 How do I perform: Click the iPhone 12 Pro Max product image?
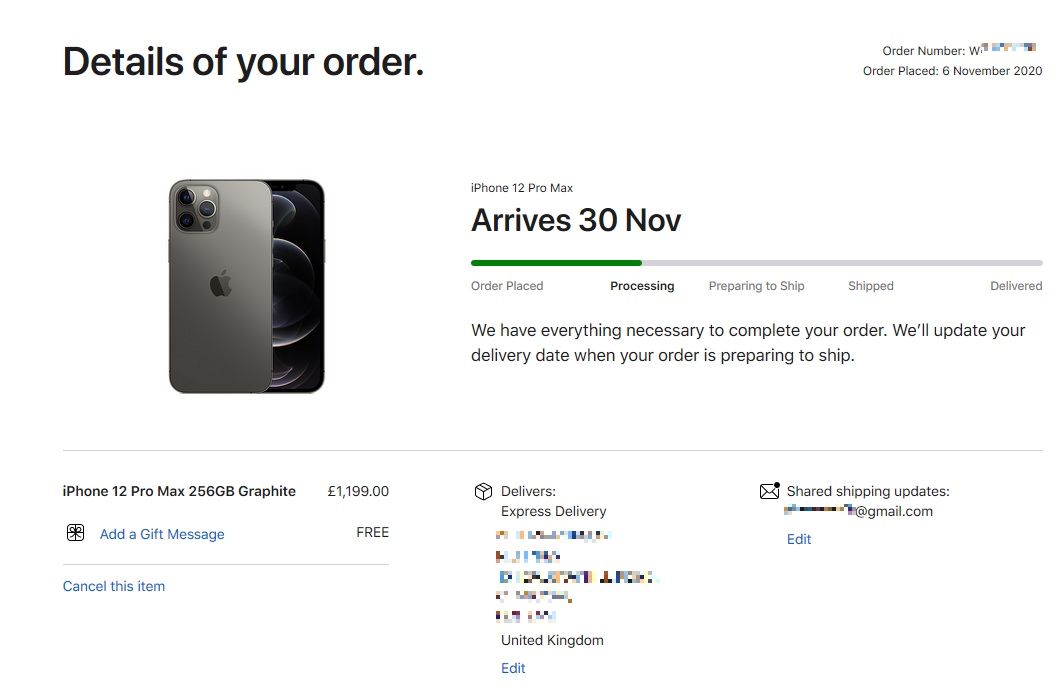(246, 286)
